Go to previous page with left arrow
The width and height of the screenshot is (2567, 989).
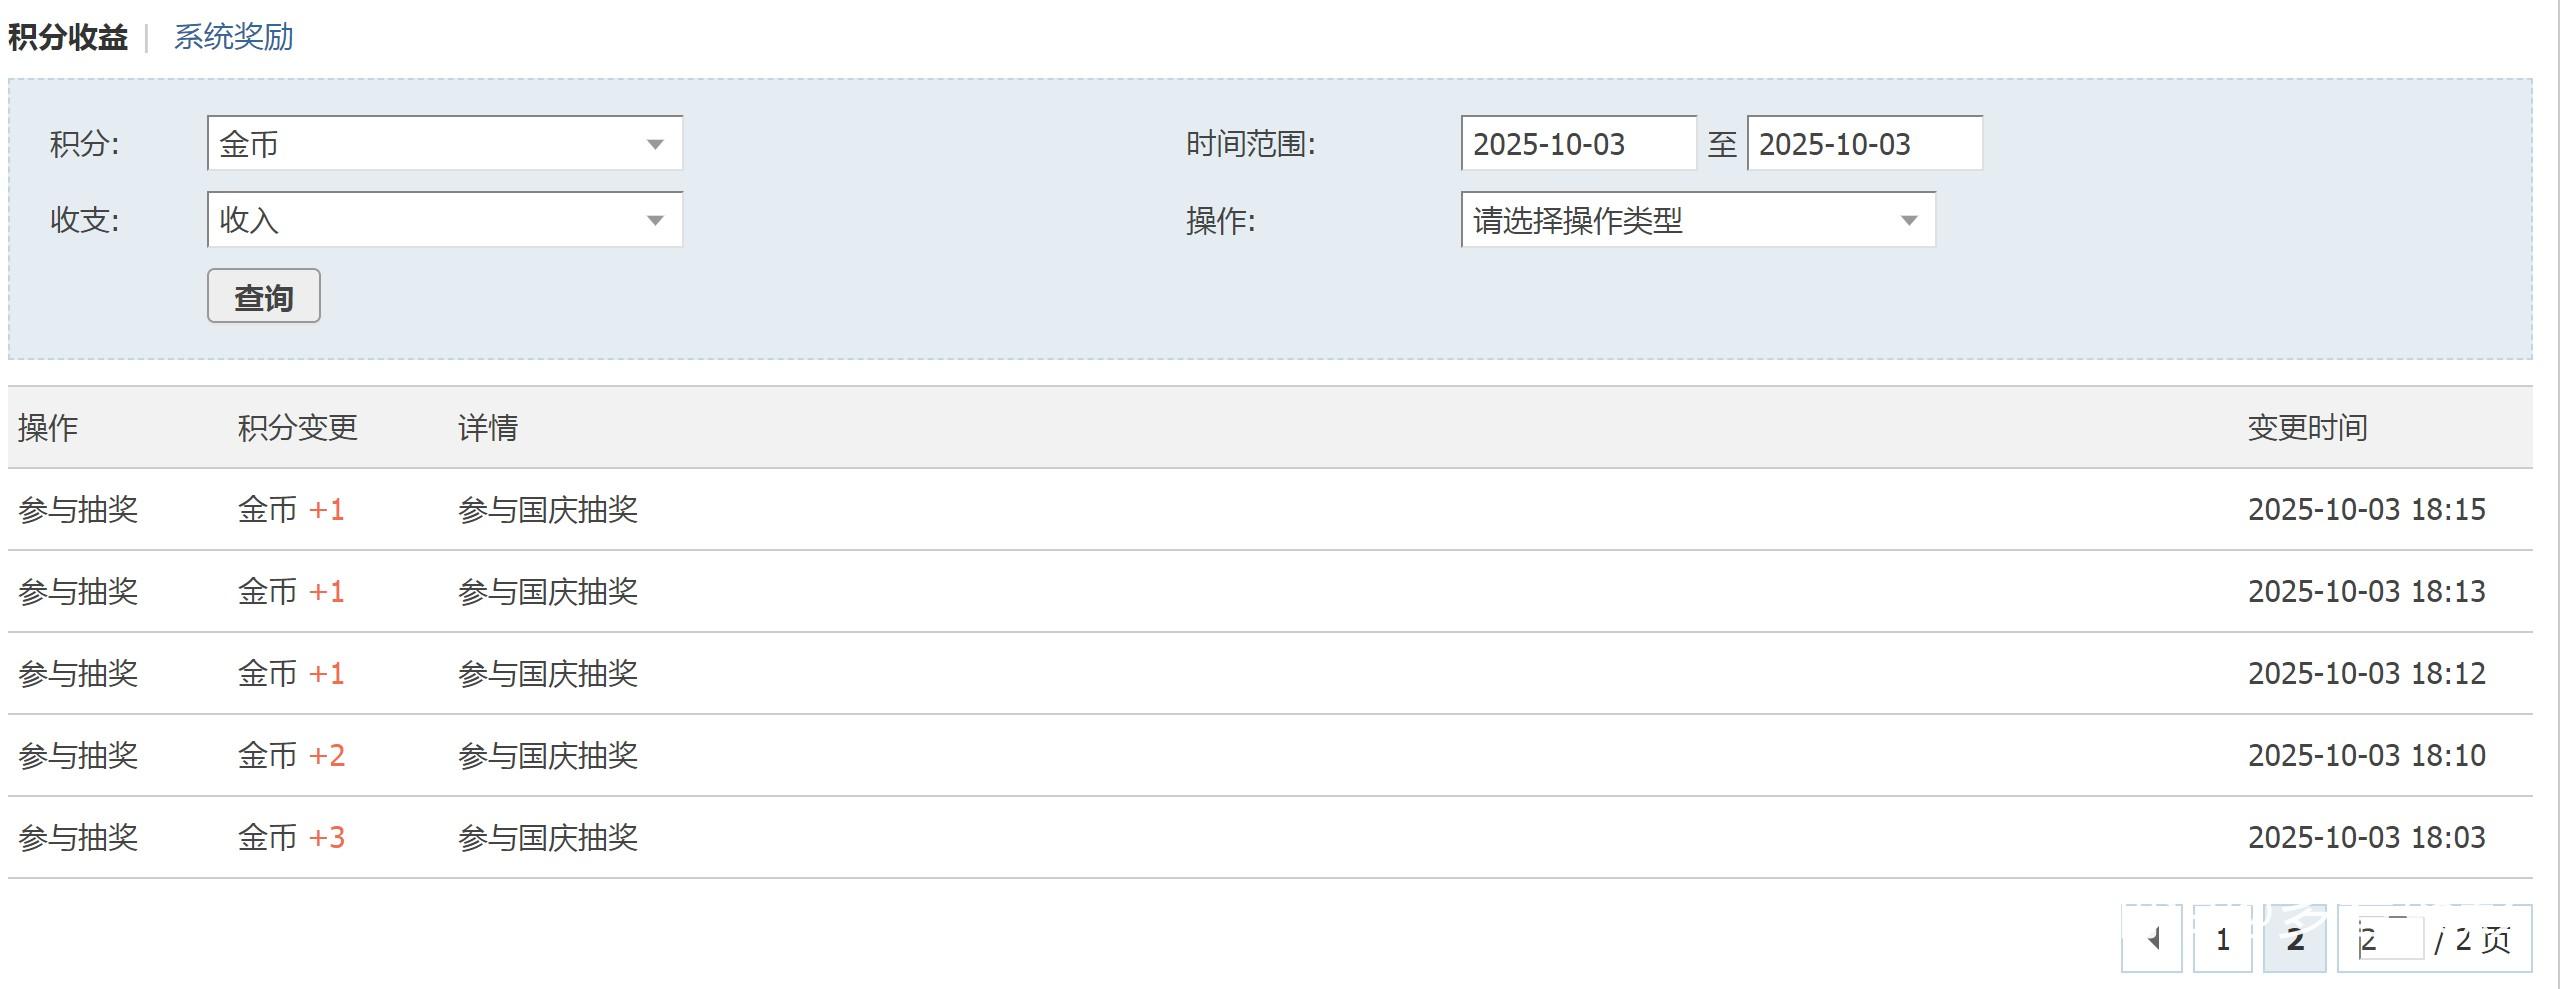[2152, 939]
